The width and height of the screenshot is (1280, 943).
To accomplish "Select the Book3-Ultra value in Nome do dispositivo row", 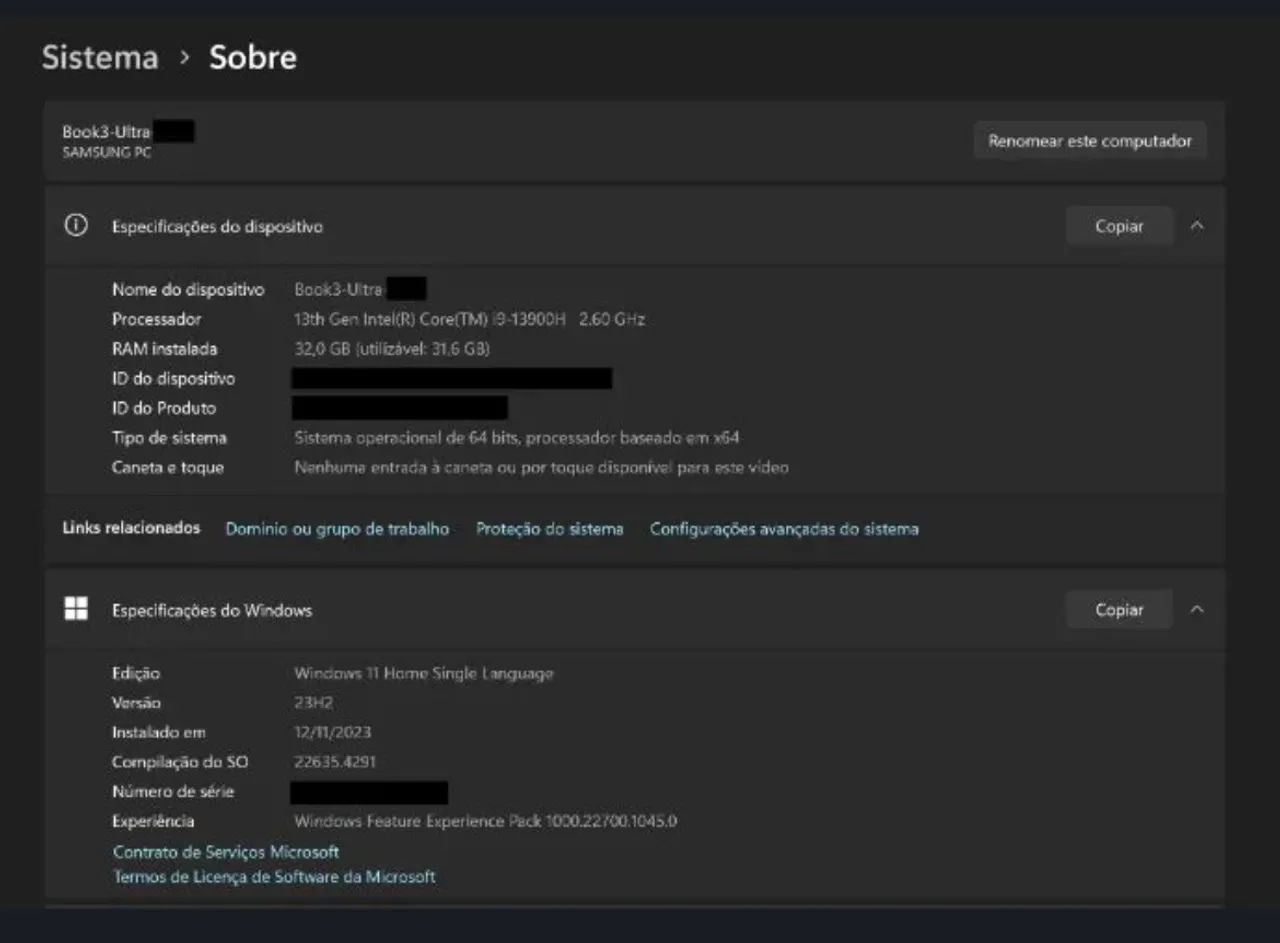I will tap(339, 289).
